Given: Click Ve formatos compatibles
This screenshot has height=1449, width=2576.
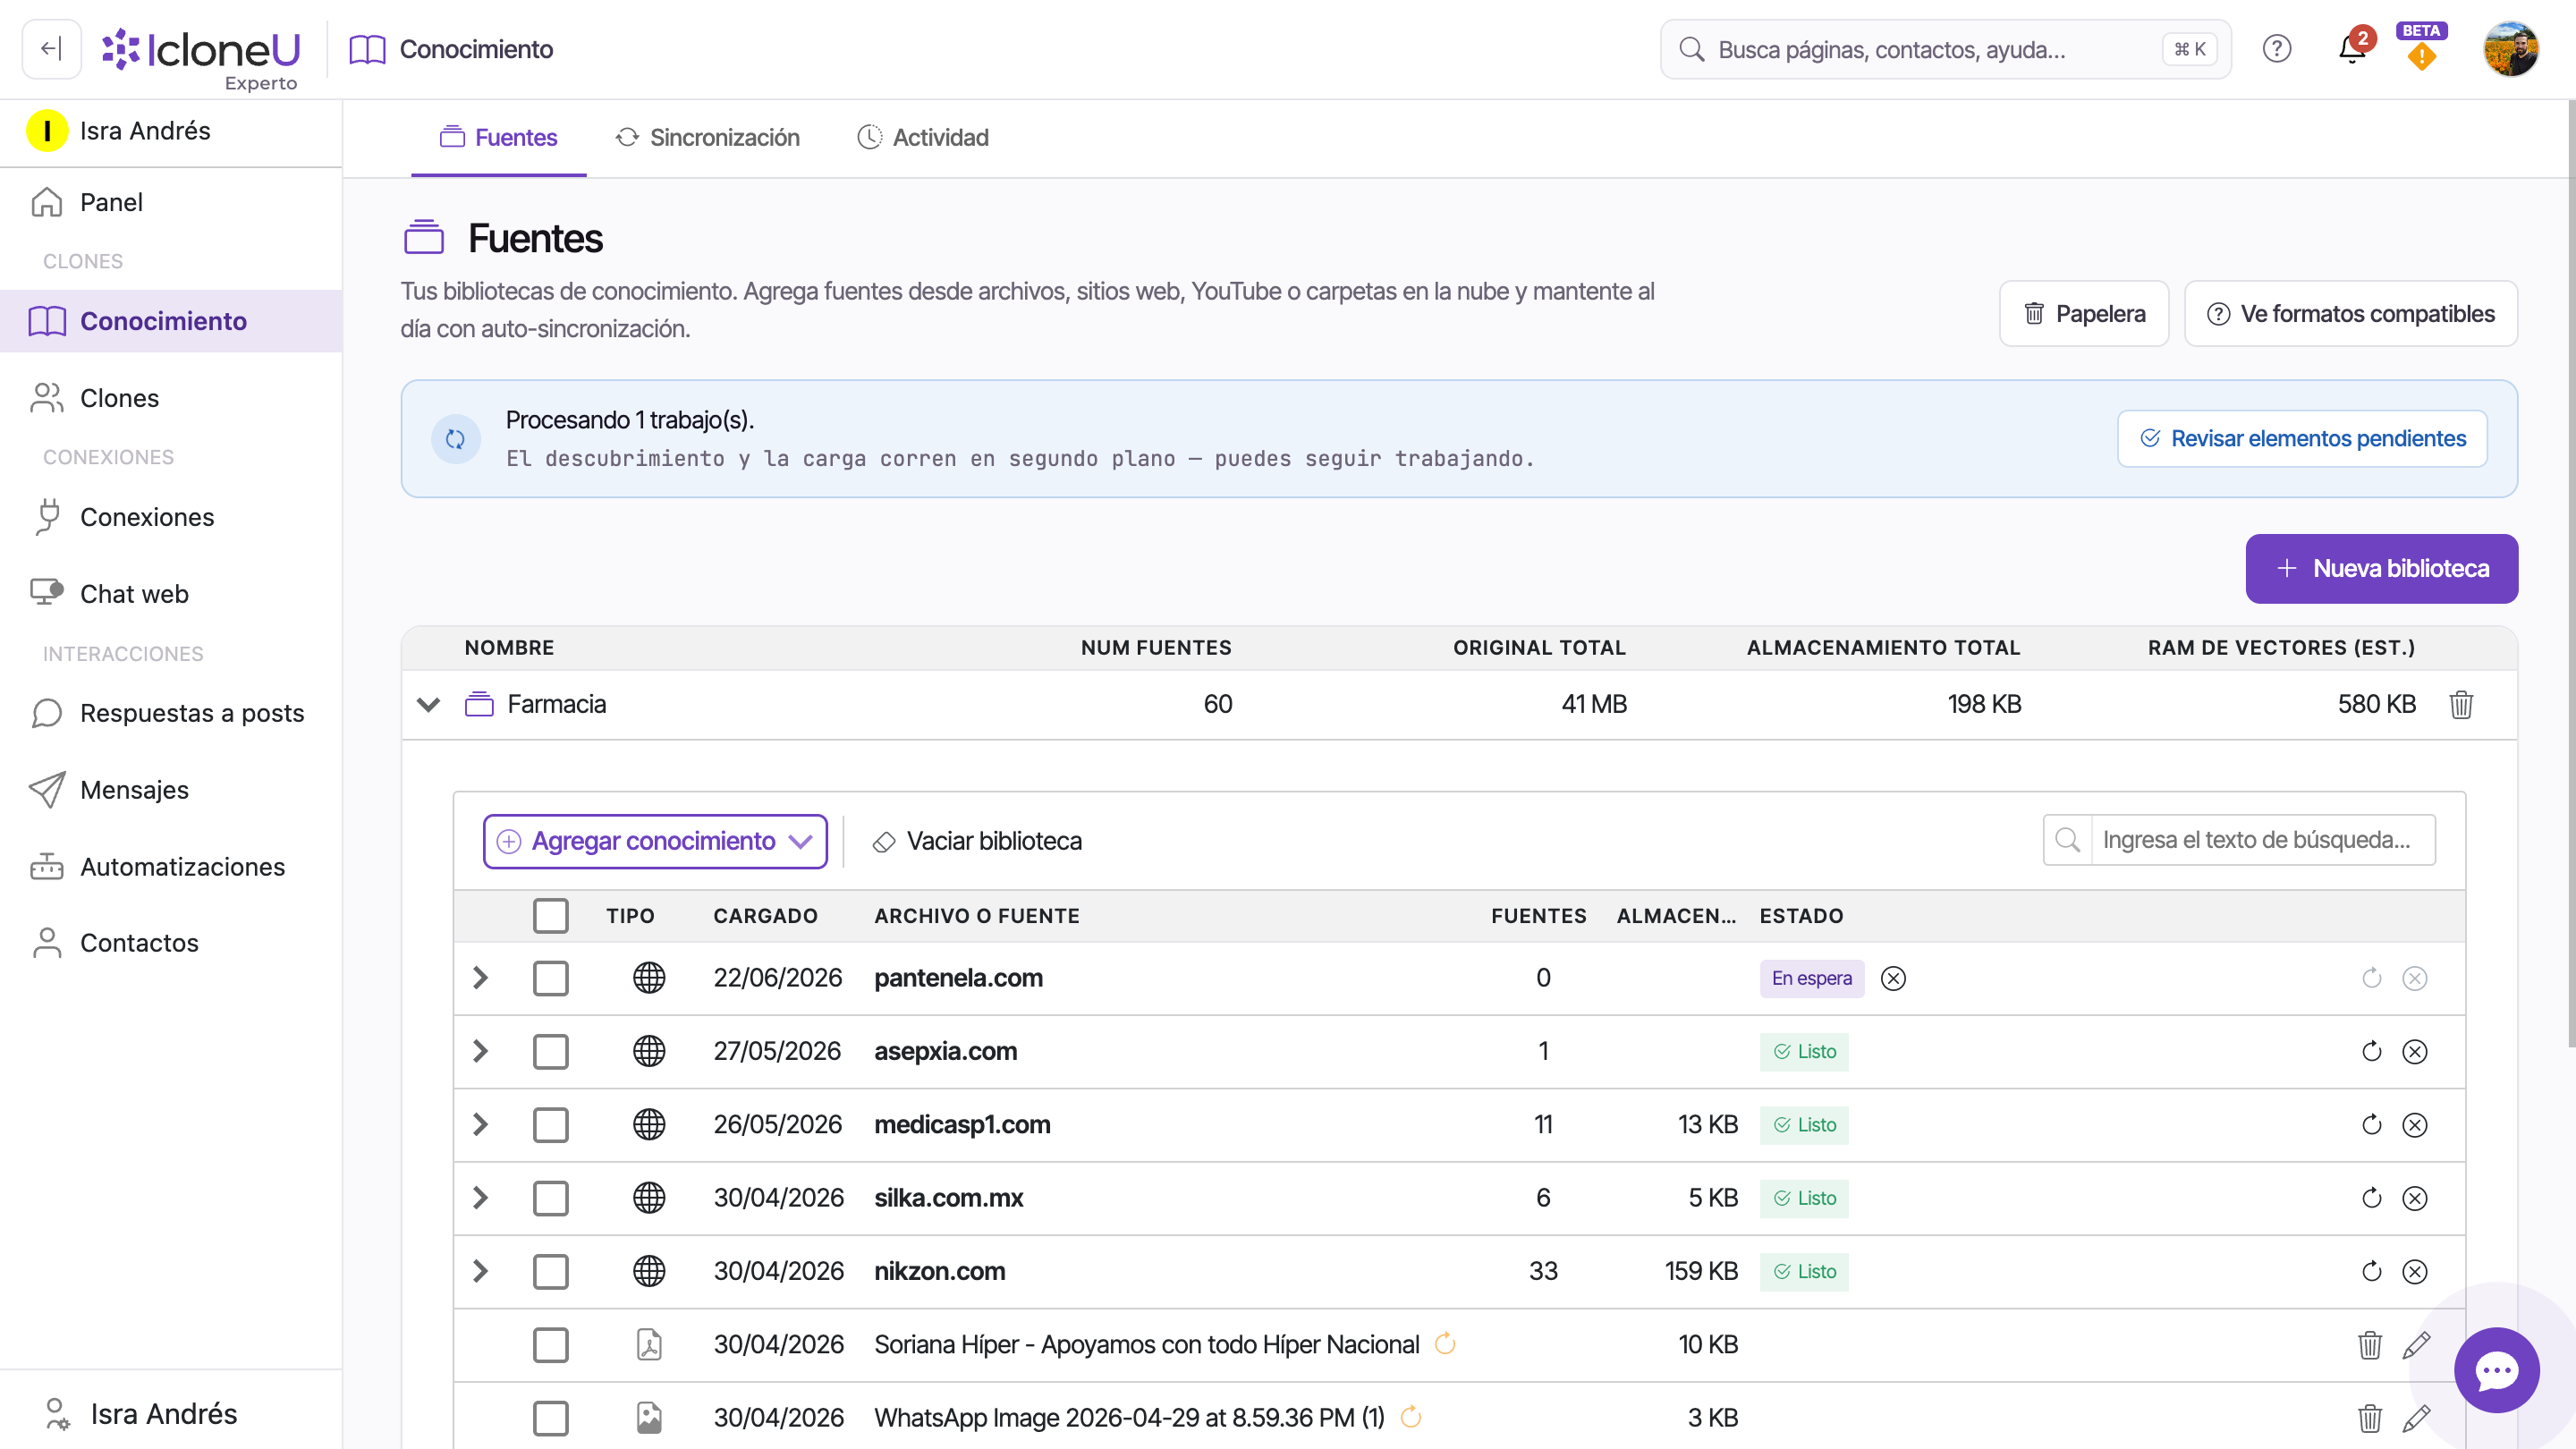Looking at the screenshot, I should (2351, 314).
